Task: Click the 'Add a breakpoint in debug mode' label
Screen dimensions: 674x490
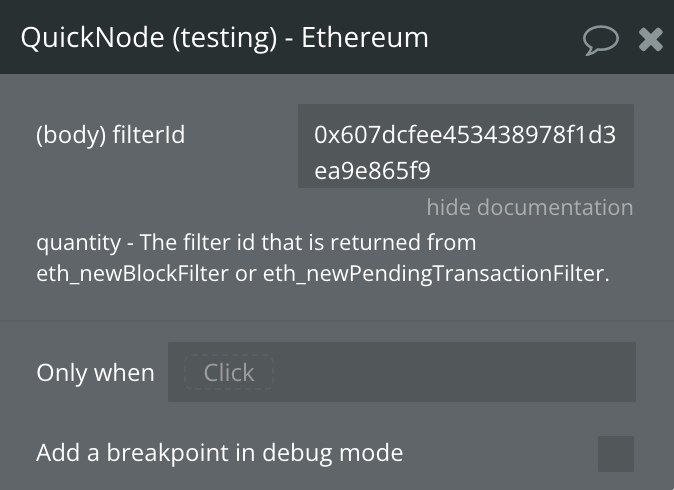Action: coord(219,453)
